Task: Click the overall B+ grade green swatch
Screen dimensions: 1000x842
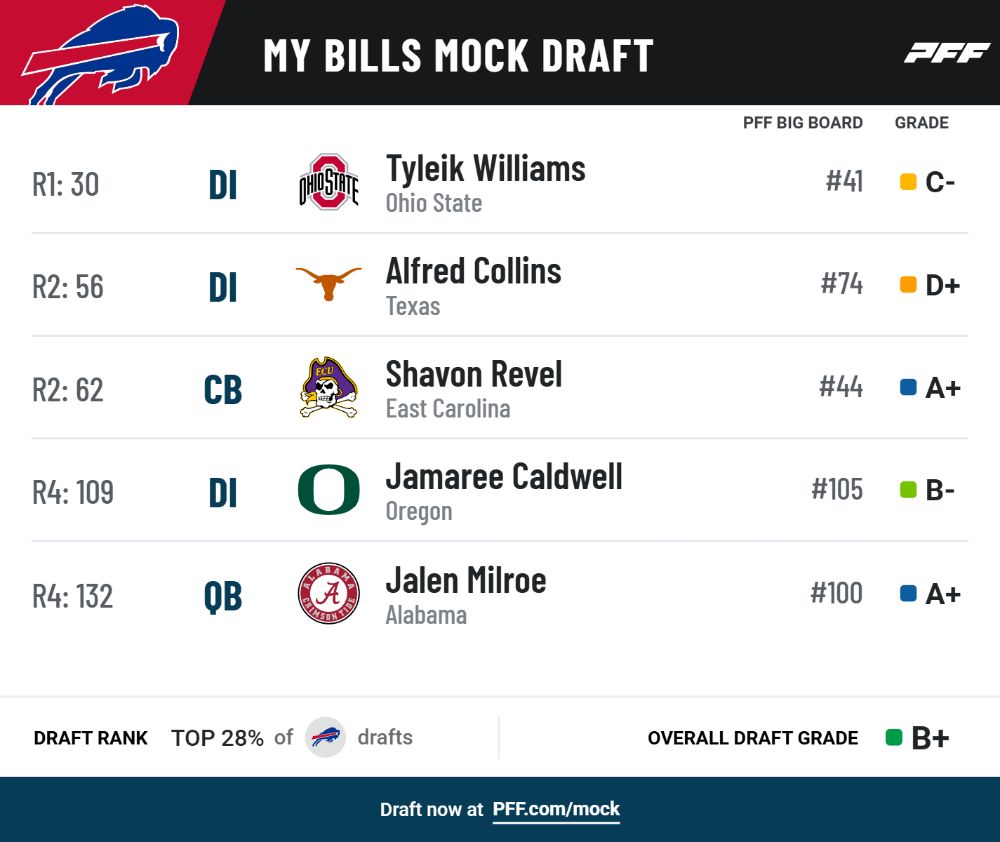Action: pyautogui.click(x=894, y=737)
